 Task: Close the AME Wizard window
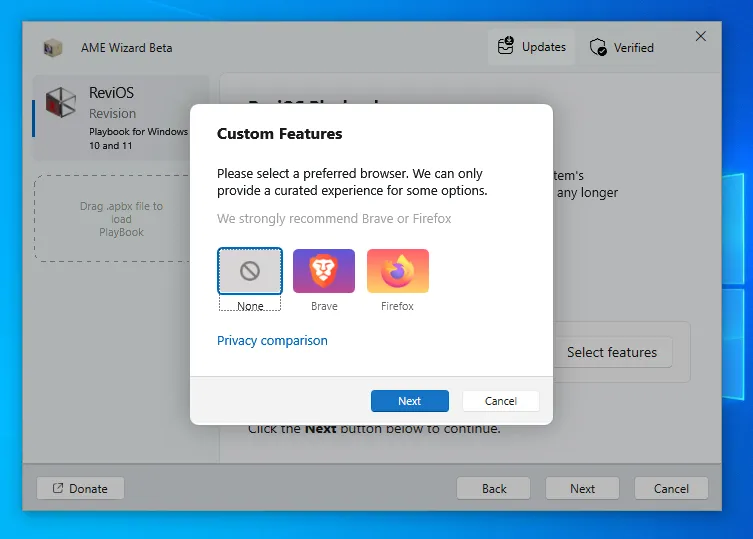coord(701,36)
